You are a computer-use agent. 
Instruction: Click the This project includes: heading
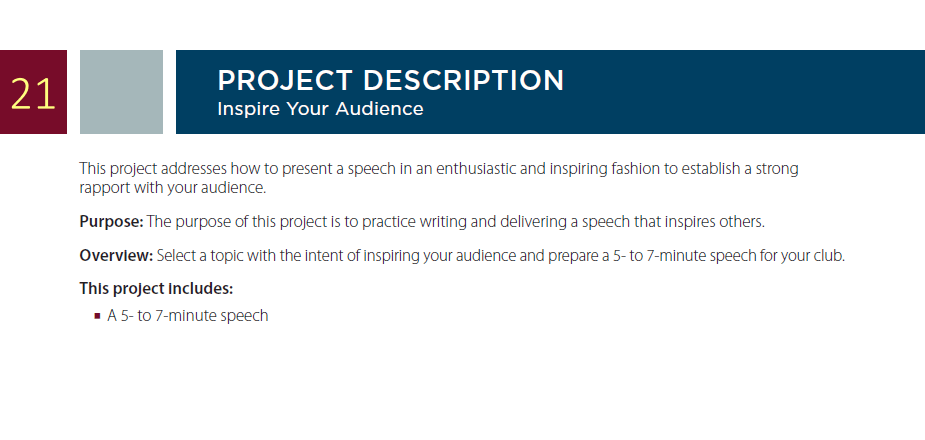tap(156, 289)
